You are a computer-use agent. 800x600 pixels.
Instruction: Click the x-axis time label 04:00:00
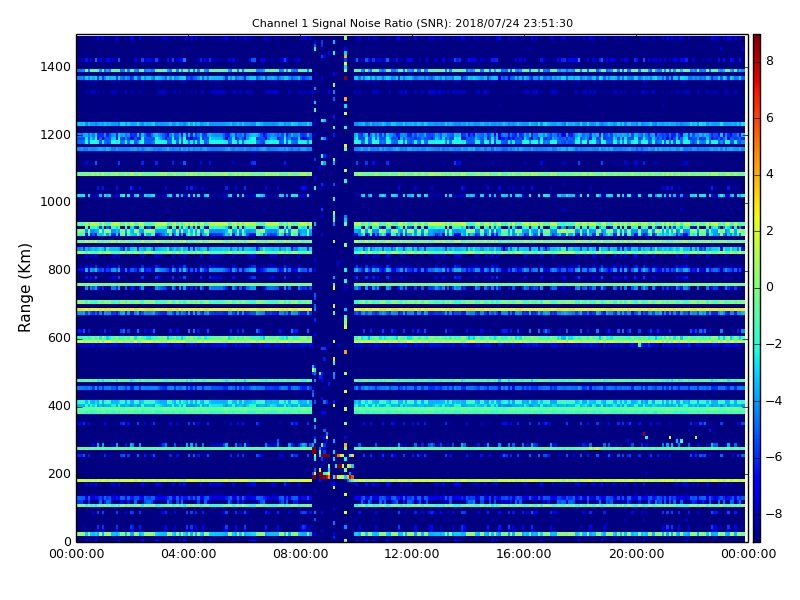click(x=189, y=554)
